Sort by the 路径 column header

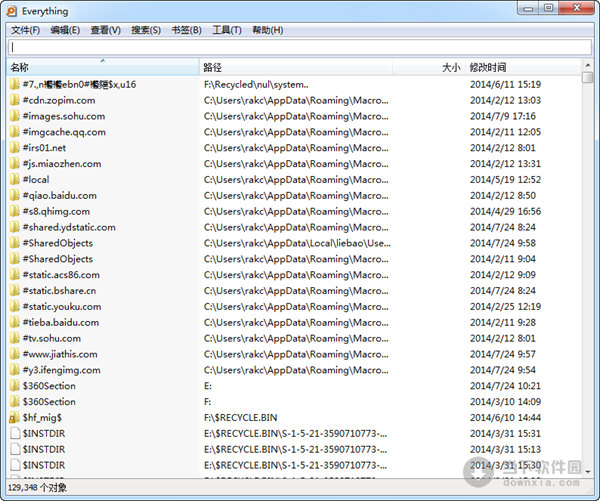[x=295, y=67]
